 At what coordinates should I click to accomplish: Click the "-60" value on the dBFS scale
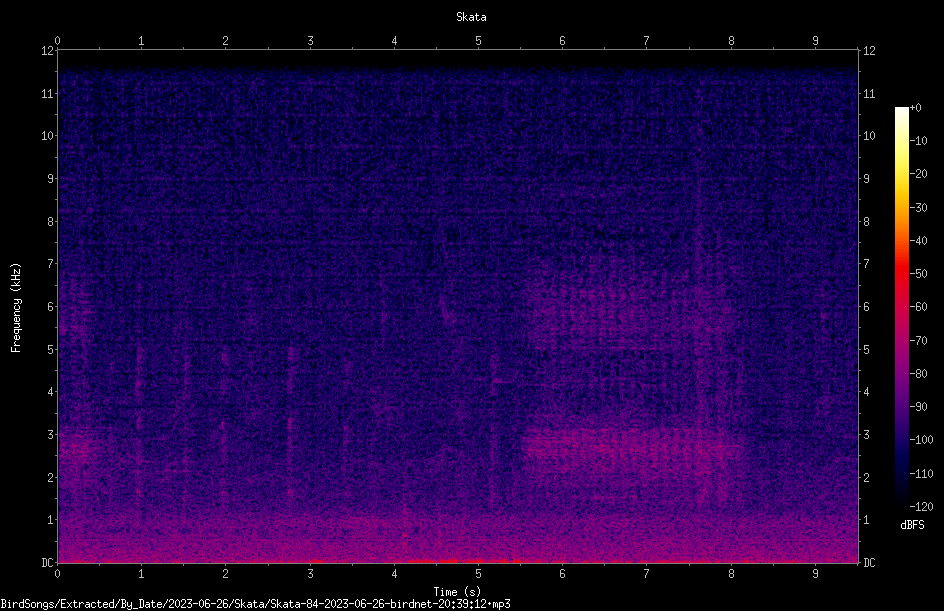tap(918, 307)
